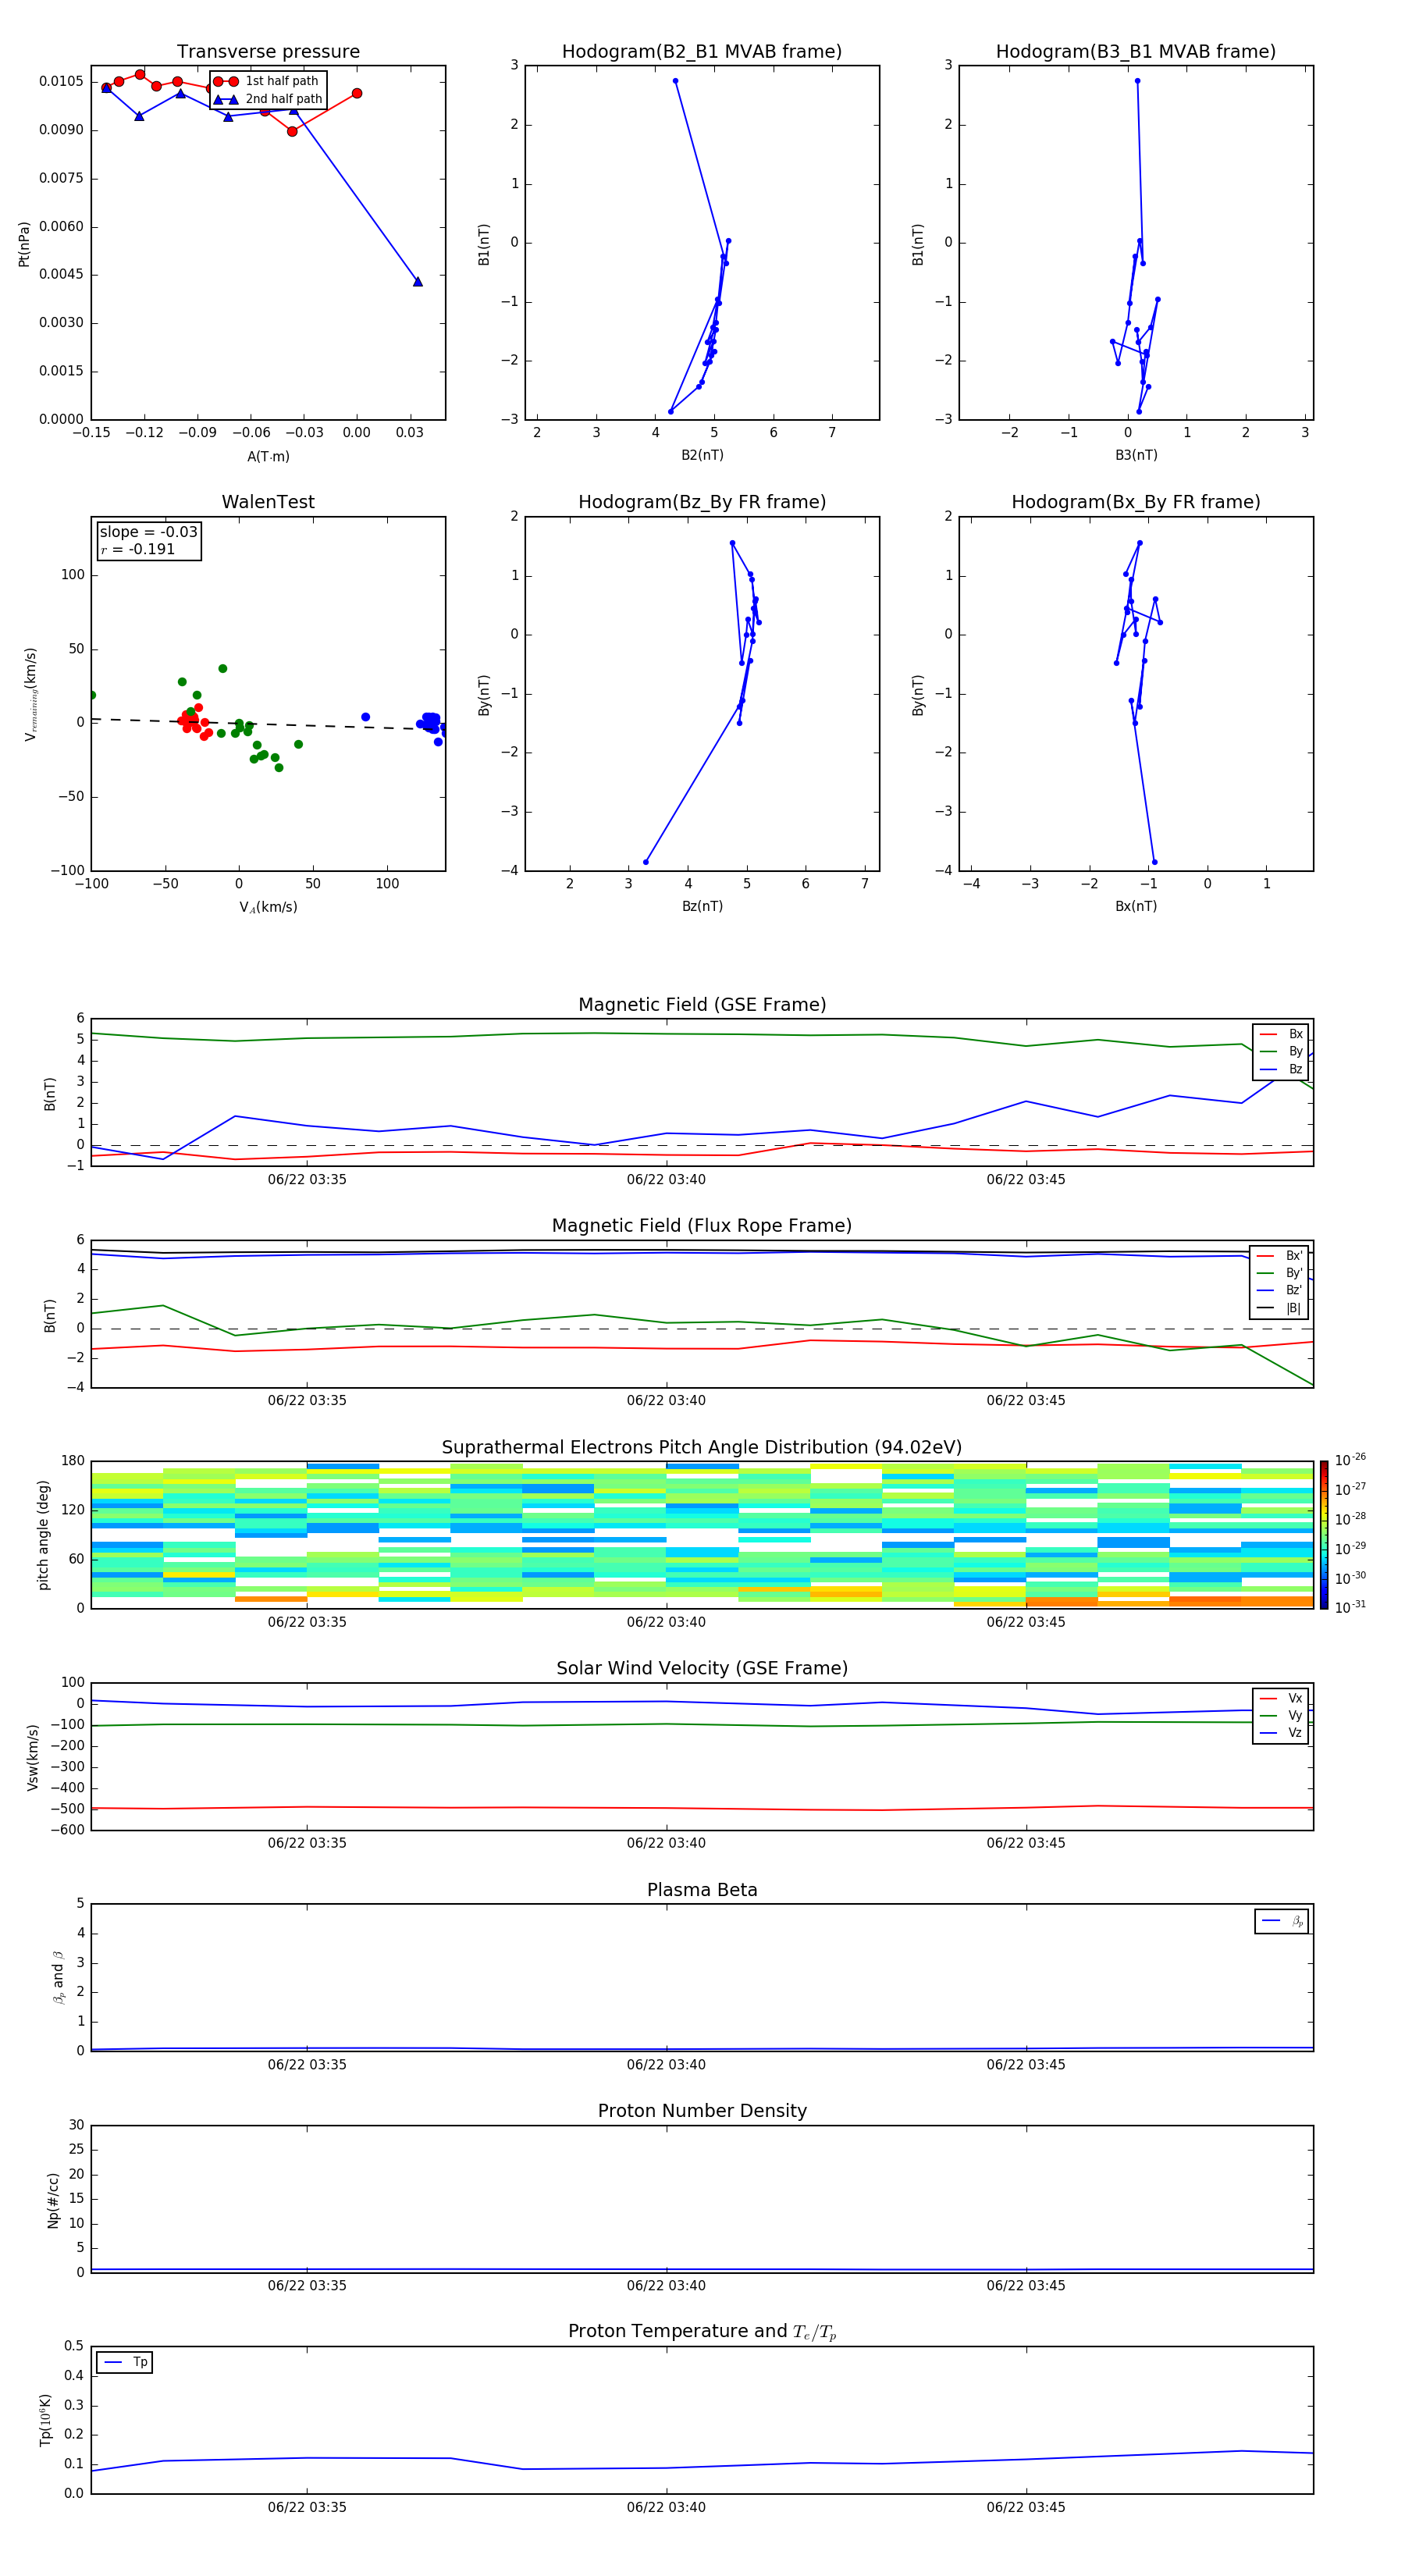Click the 'Plasma Beta' panel title
Screen dimensions: 1405x2576
pyautogui.click(x=702, y=1890)
